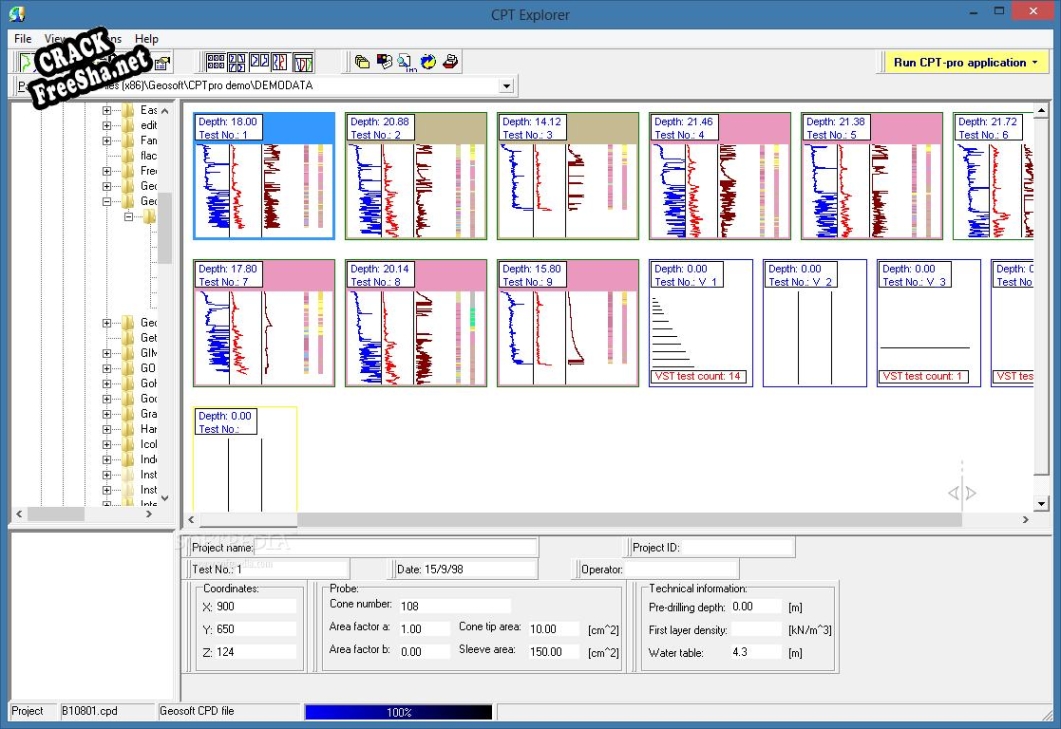The width and height of the screenshot is (1061, 729).
Task: Open the File menu
Action: pyautogui.click(x=22, y=39)
